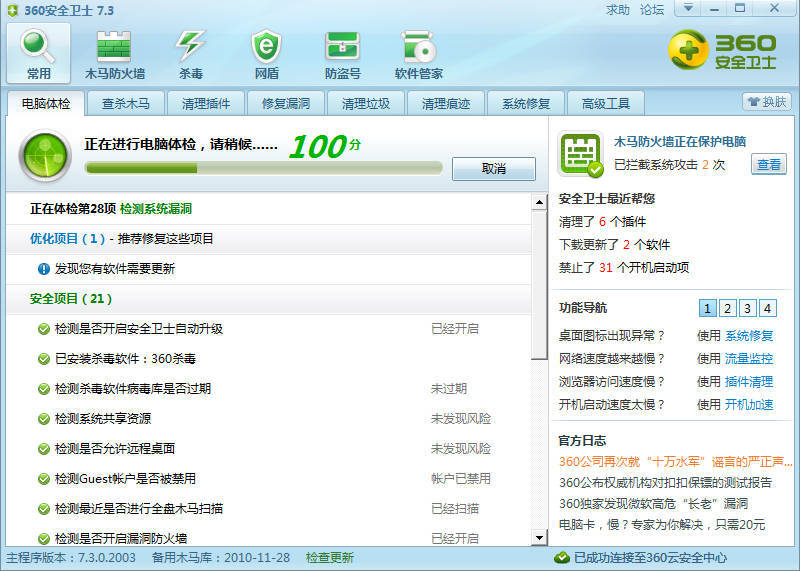Click the scan progress bar
The image size is (800, 571).
(264, 168)
